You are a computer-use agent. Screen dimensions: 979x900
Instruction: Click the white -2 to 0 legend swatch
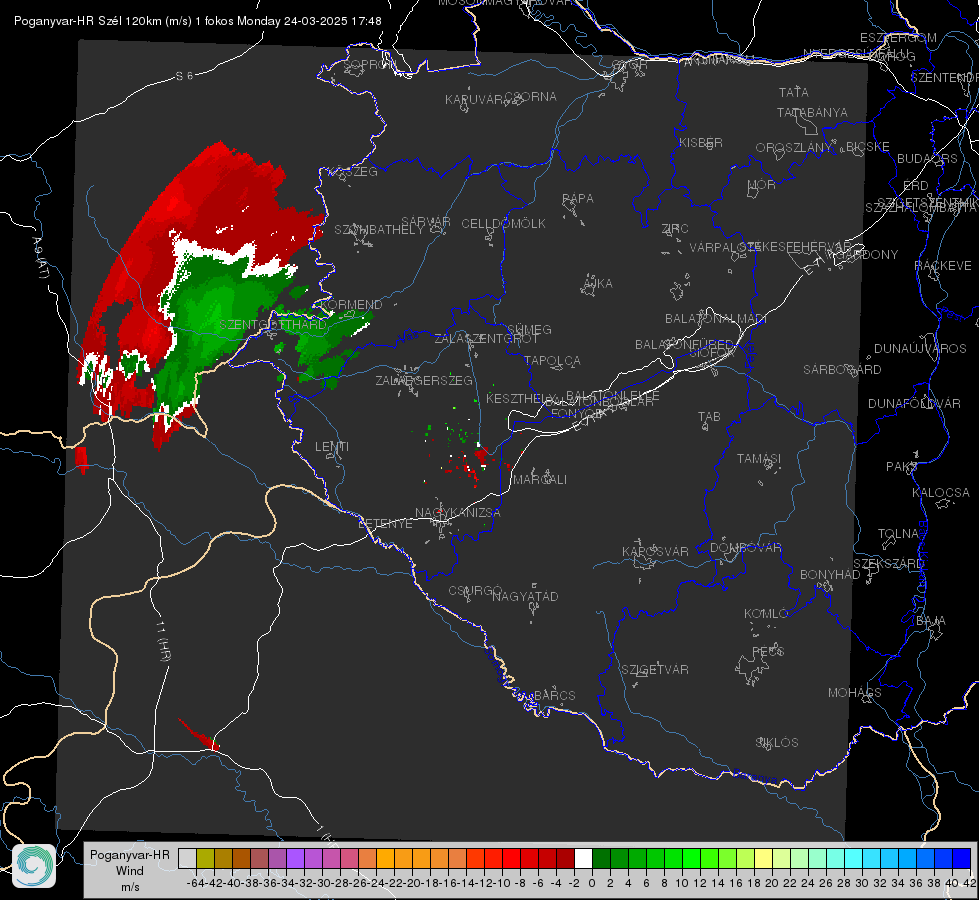pyautogui.click(x=583, y=858)
